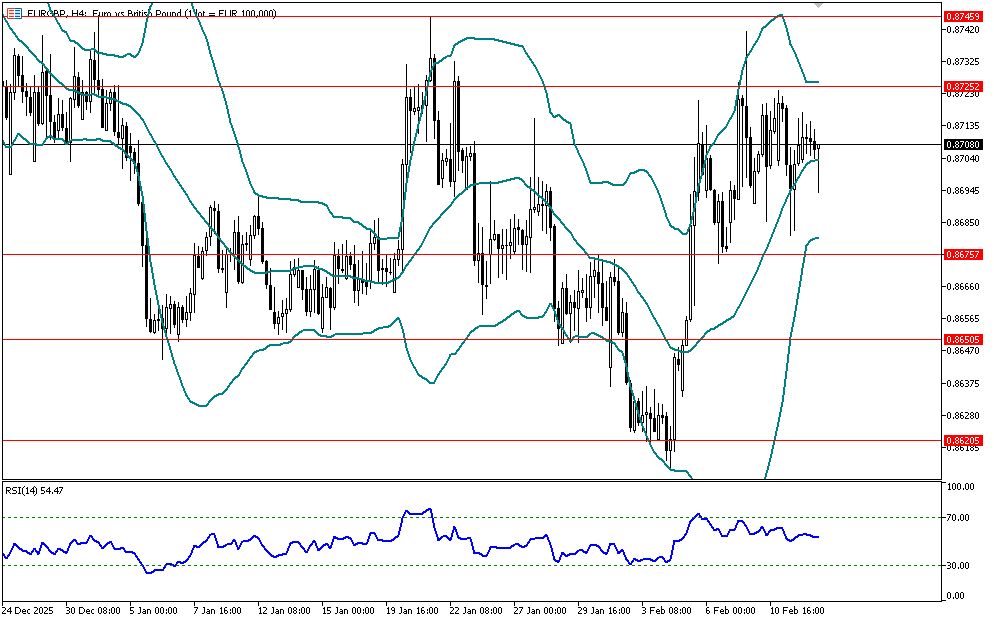Click the red 0.86505 price level label
This screenshot has height=622, width=994.
pyautogui.click(x=963, y=340)
